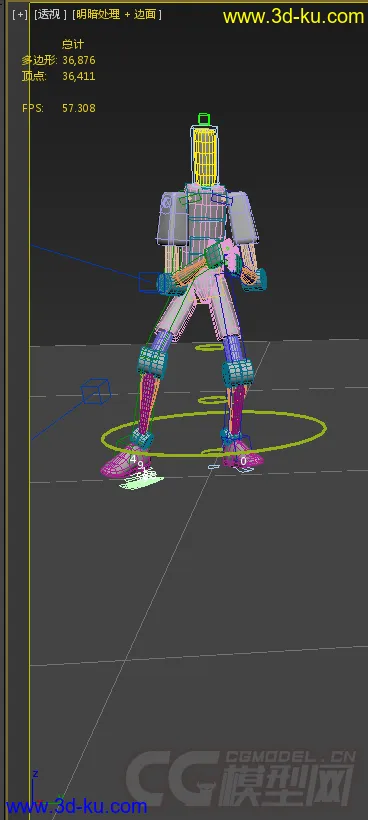Click the www.3d-ku.com link at bottom
The image size is (368, 820).
[75, 806]
